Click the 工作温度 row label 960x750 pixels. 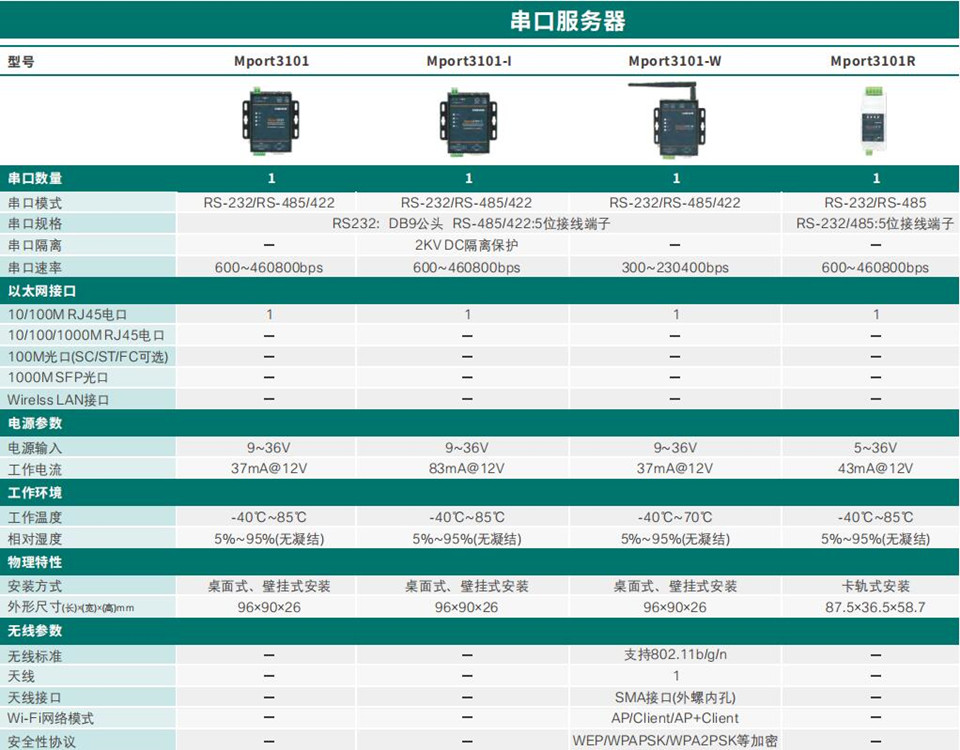point(35,517)
